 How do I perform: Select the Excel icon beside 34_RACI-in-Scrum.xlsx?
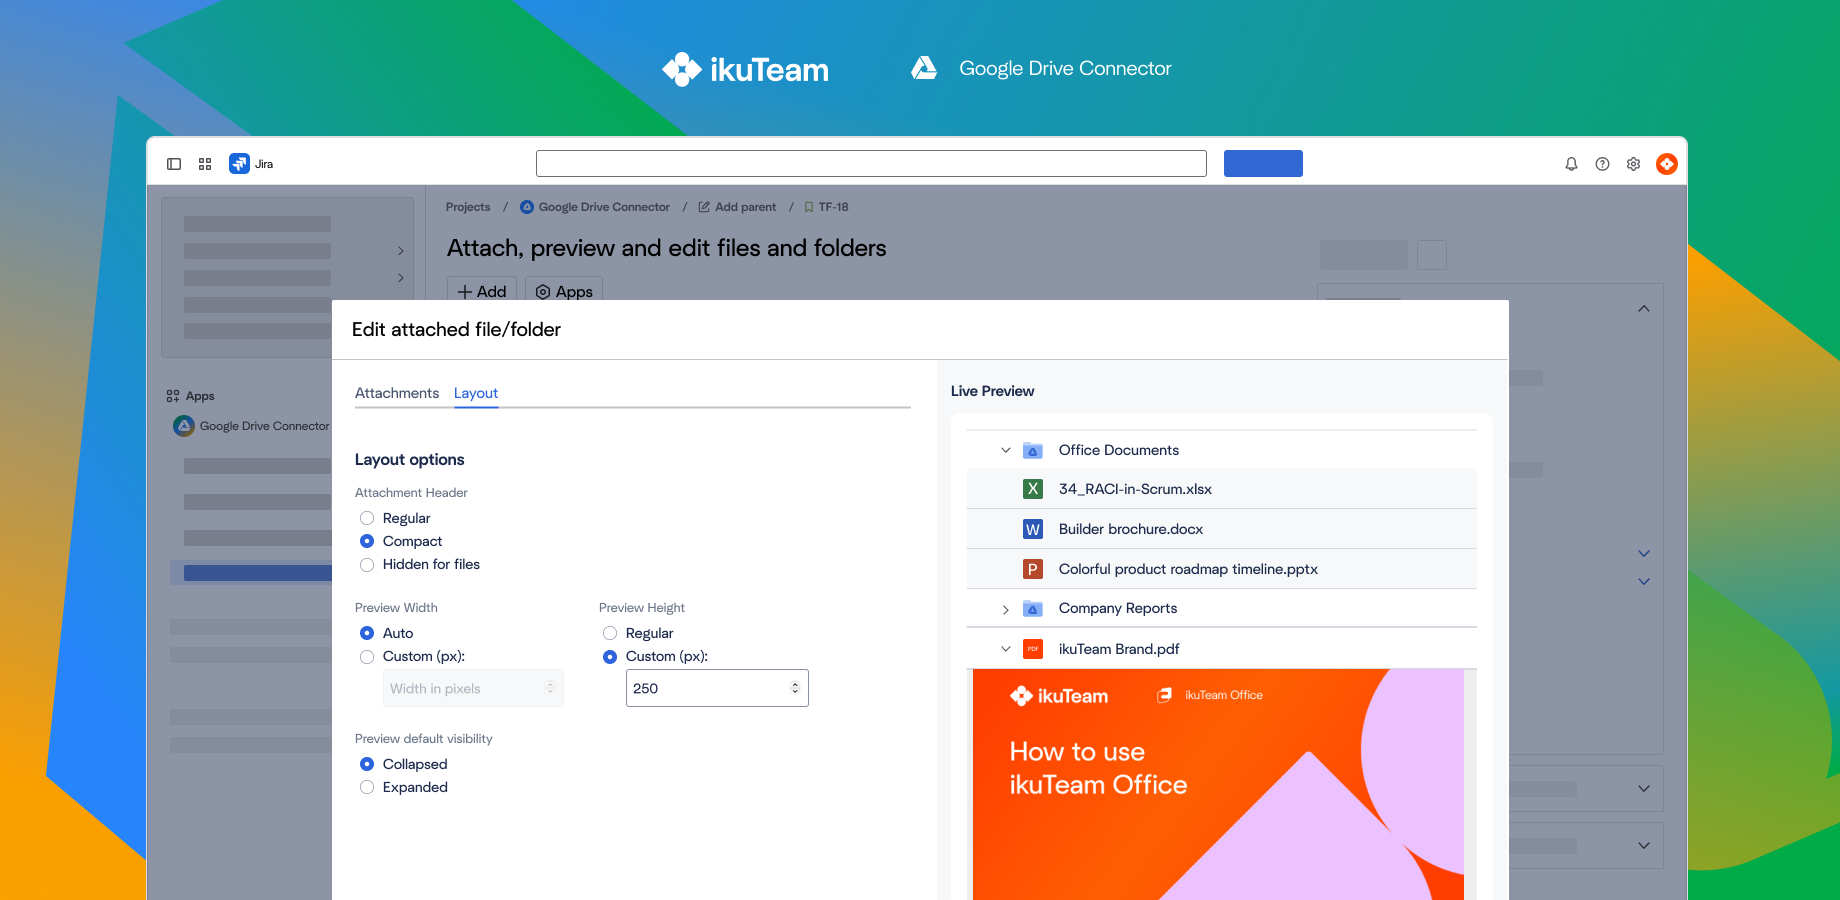point(1033,489)
